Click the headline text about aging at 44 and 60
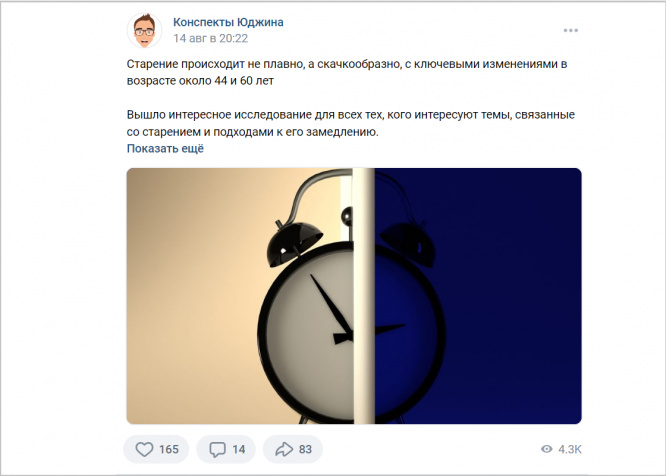The image size is (666, 476). pos(347,72)
